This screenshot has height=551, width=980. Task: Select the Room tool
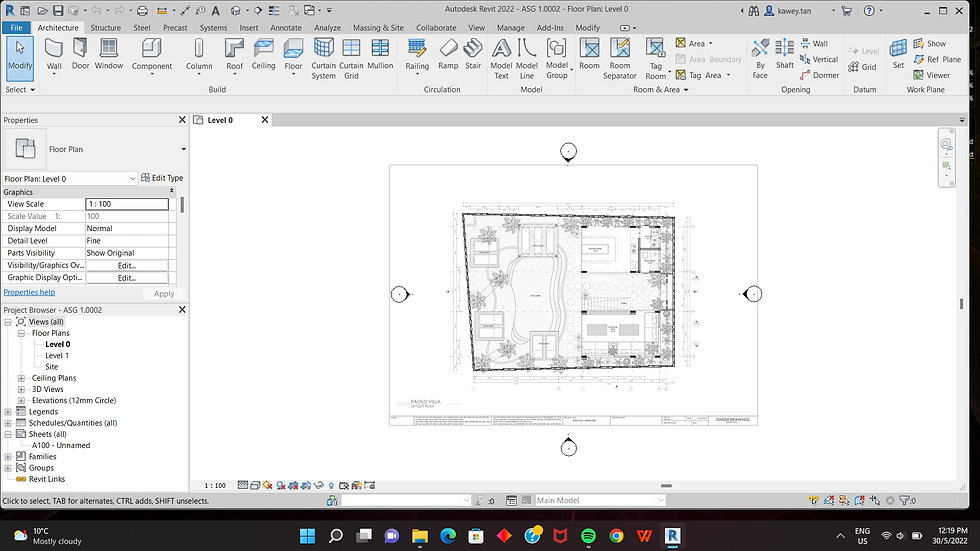[x=589, y=54]
